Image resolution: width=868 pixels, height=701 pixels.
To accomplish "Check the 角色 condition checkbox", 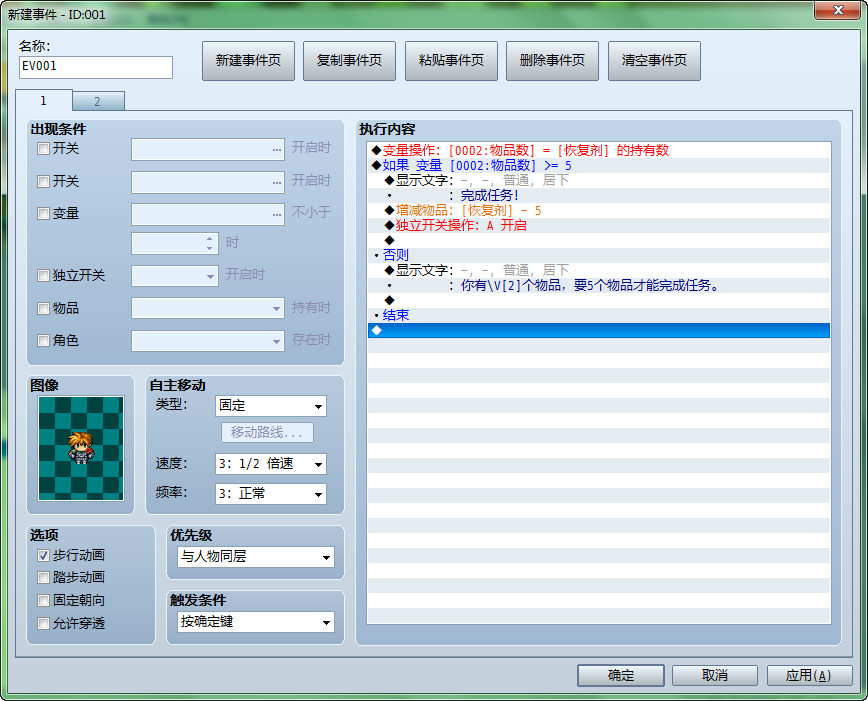I will (x=43, y=340).
